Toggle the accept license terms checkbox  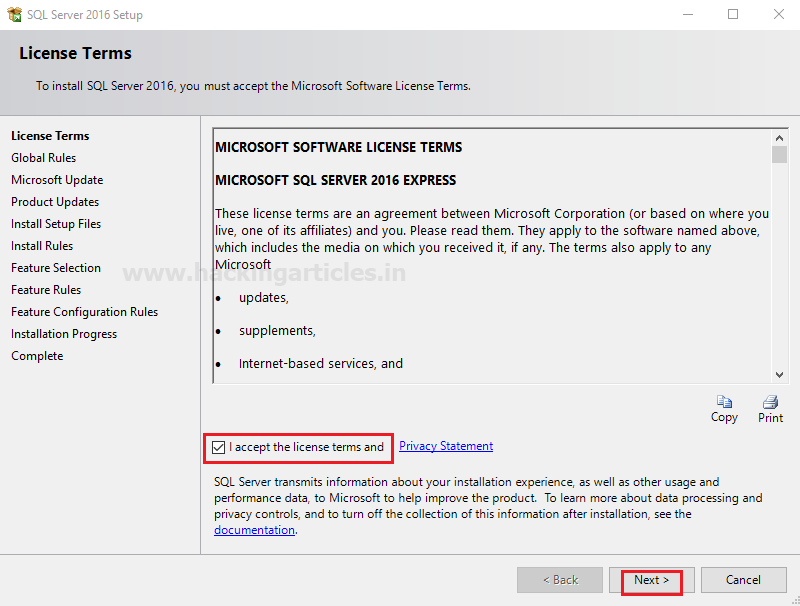[218, 447]
